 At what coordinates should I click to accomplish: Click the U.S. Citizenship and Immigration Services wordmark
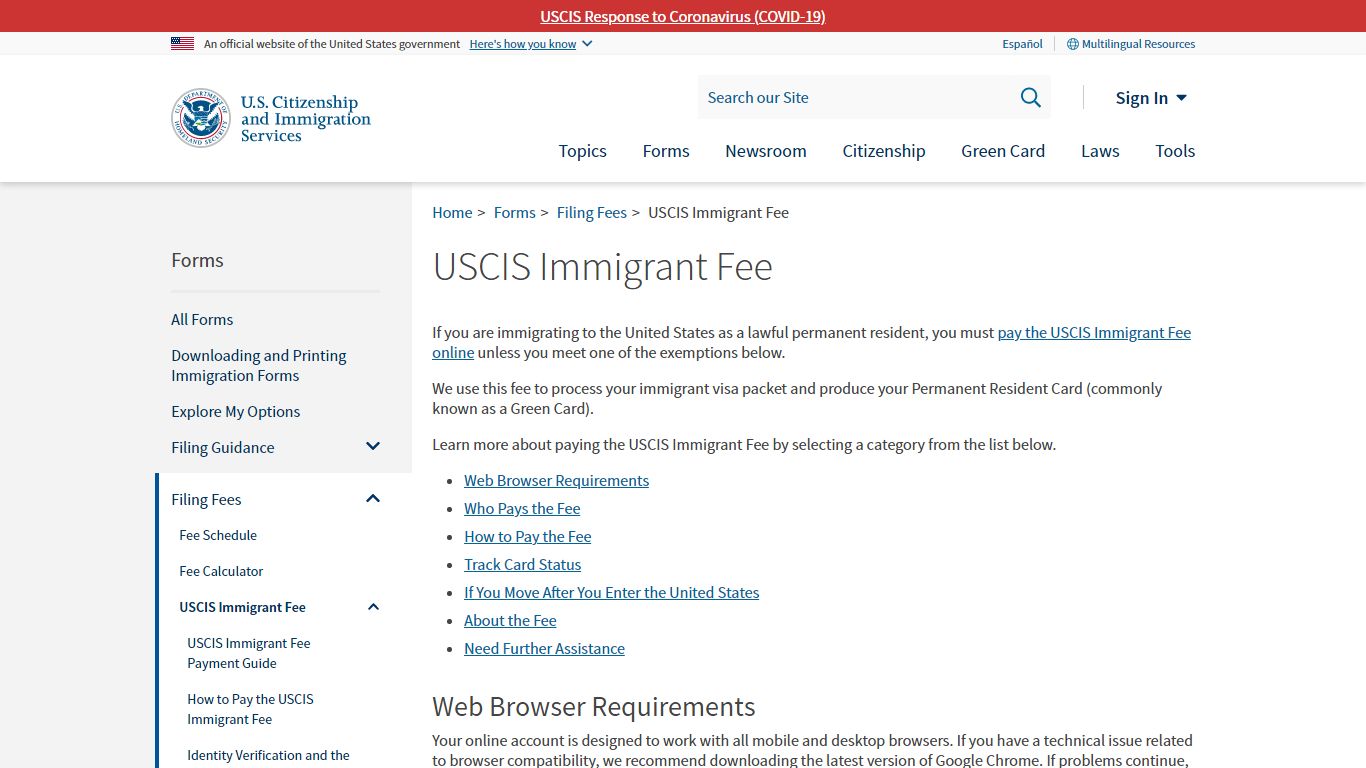click(305, 118)
